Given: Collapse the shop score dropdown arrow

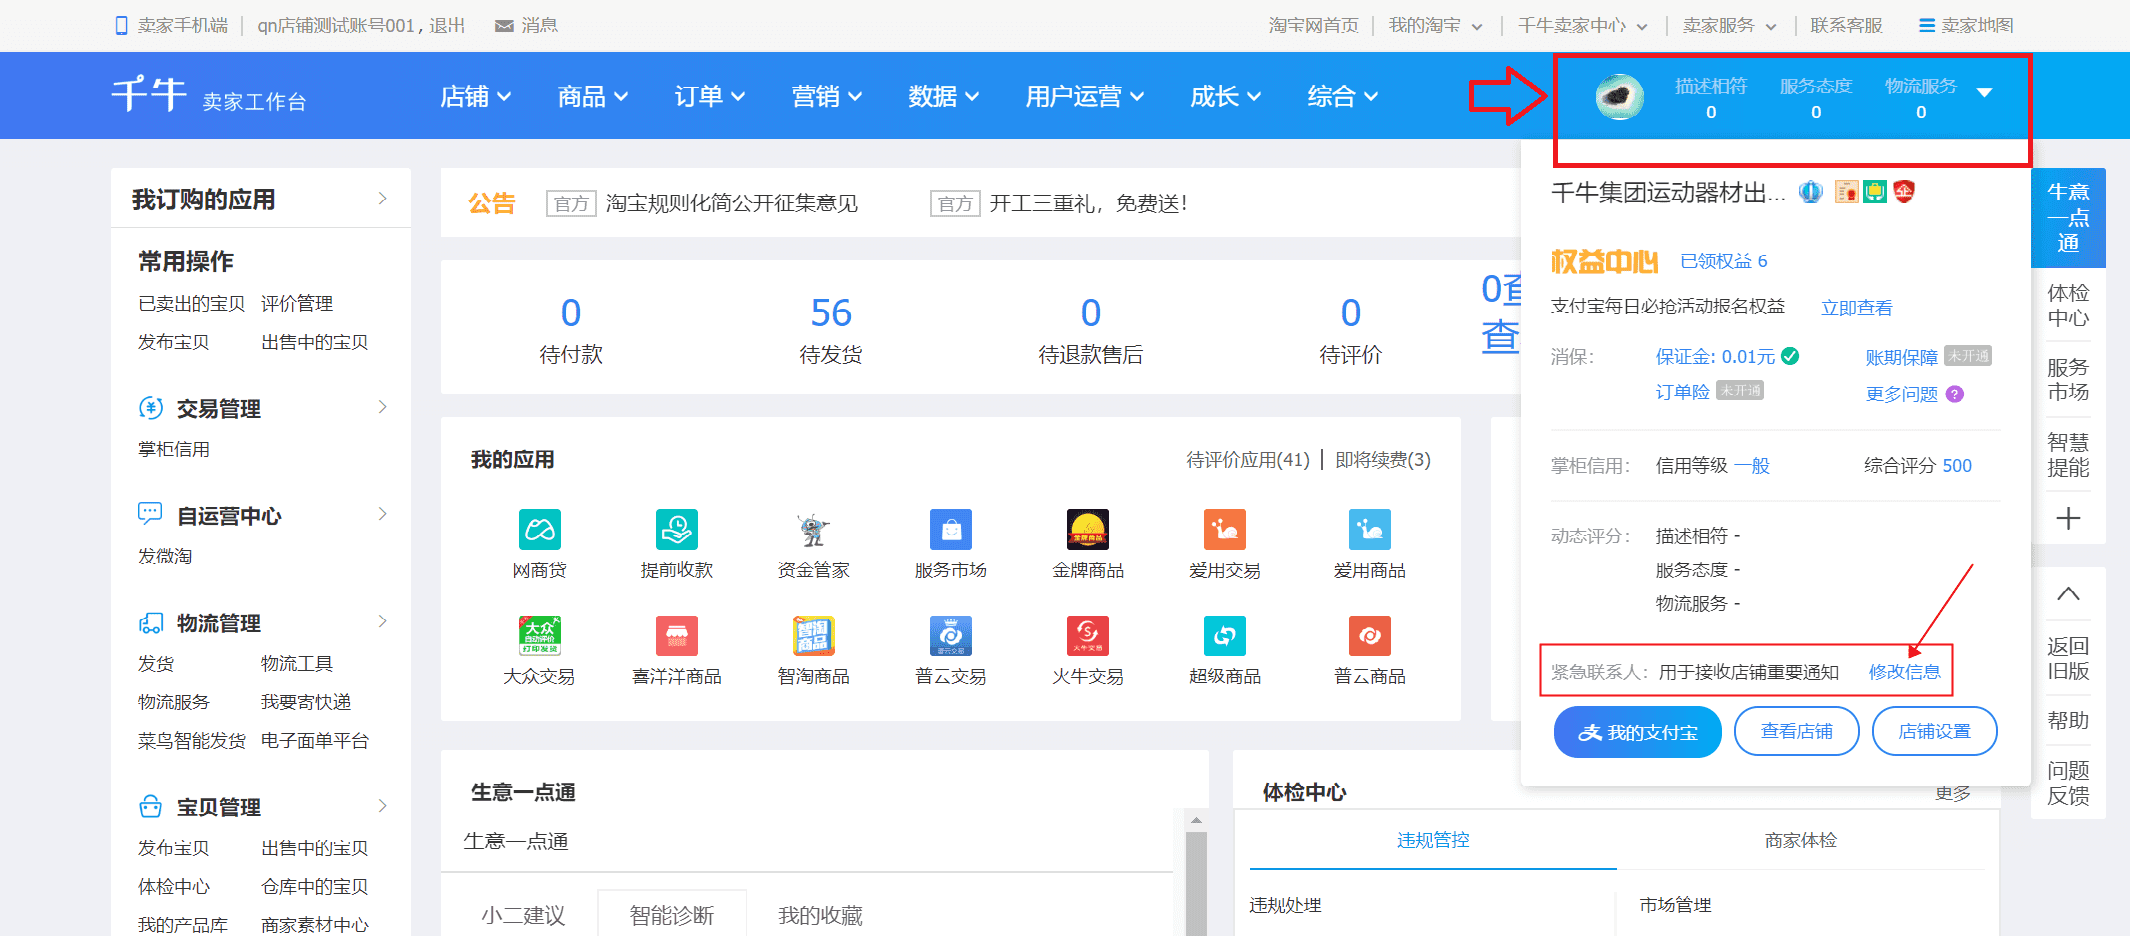Looking at the screenshot, I should click(1985, 93).
